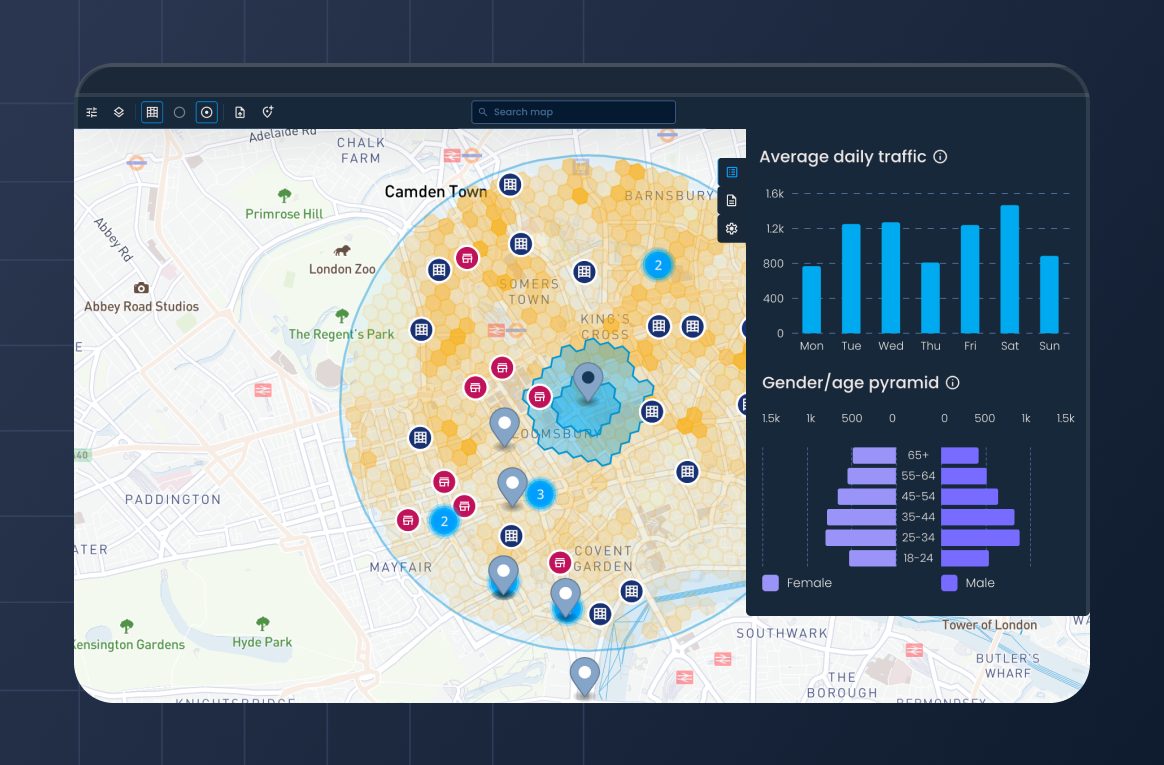Image resolution: width=1164 pixels, height=765 pixels.
Task: Click the Male legend color swatch
Action: [x=949, y=582]
